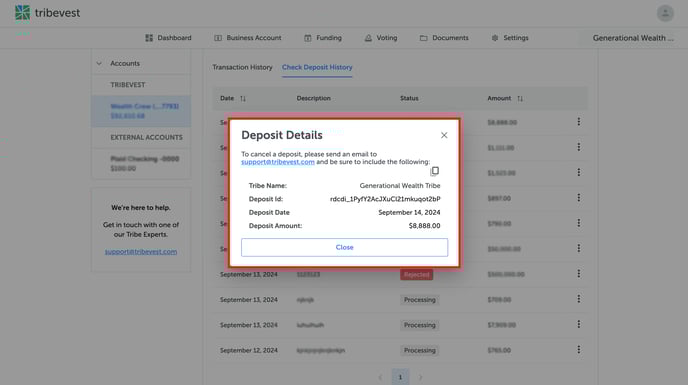Open the Voting page

click(x=381, y=38)
